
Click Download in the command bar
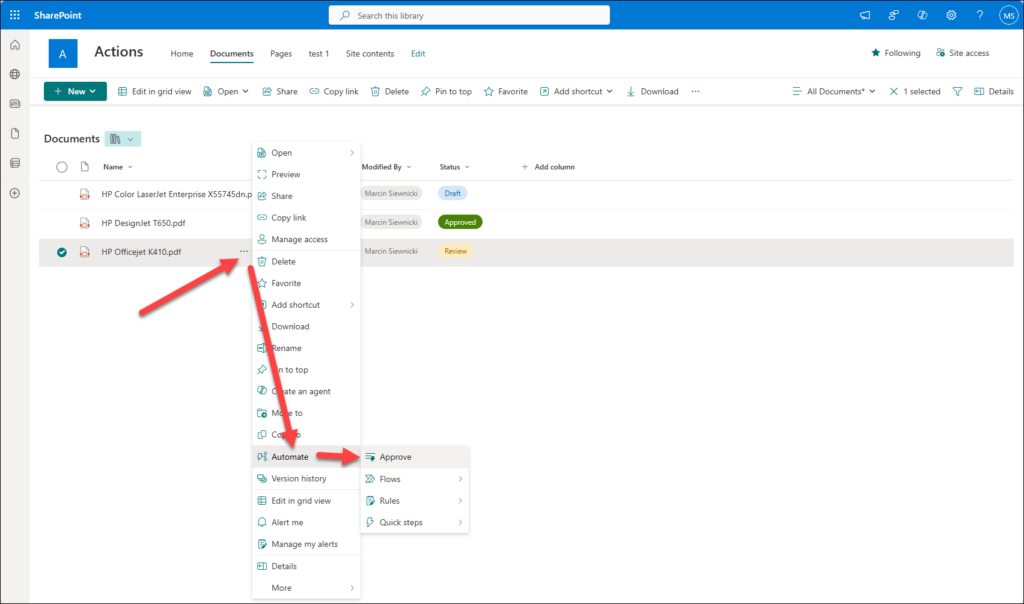pos(652,91)
